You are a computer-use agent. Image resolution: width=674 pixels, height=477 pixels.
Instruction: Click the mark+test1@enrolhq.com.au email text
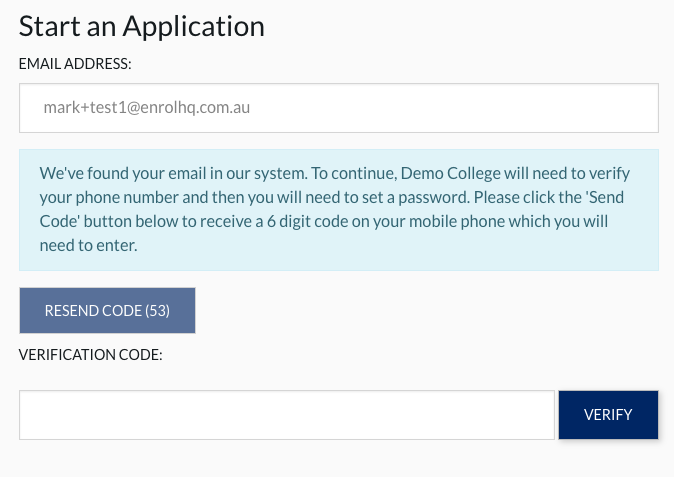146,107
